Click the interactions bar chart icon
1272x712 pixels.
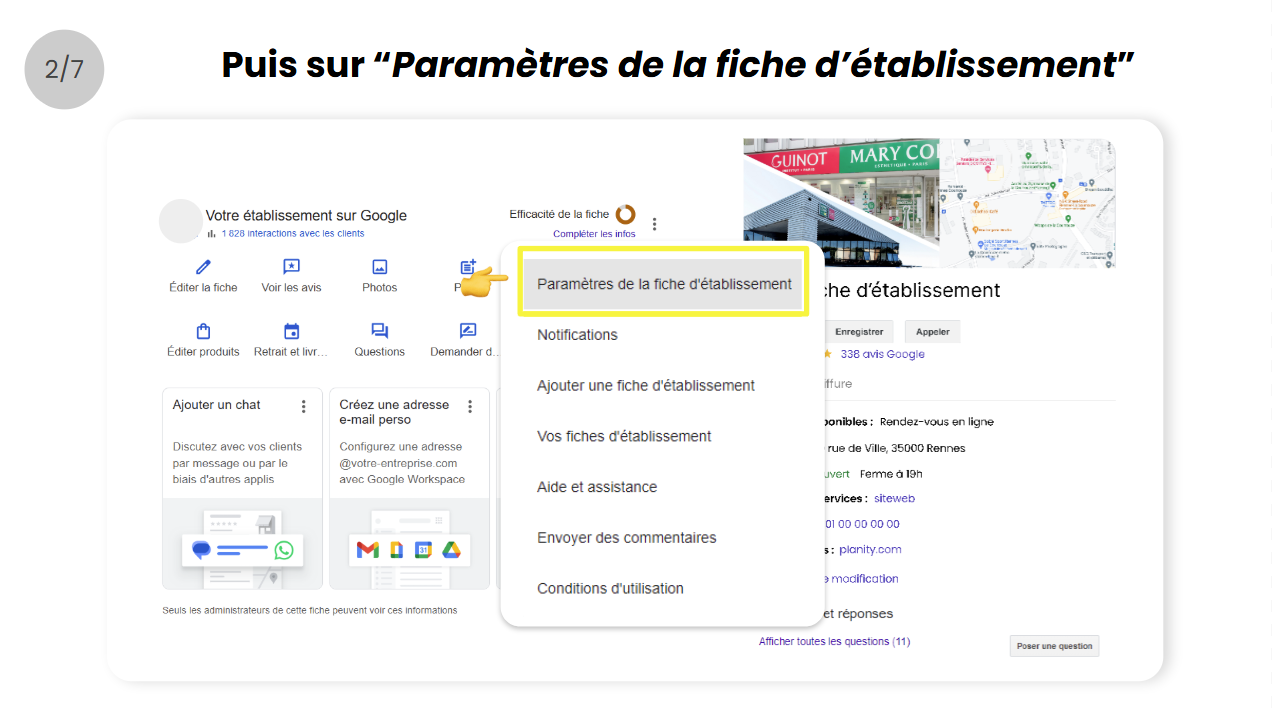click(212, 234)
